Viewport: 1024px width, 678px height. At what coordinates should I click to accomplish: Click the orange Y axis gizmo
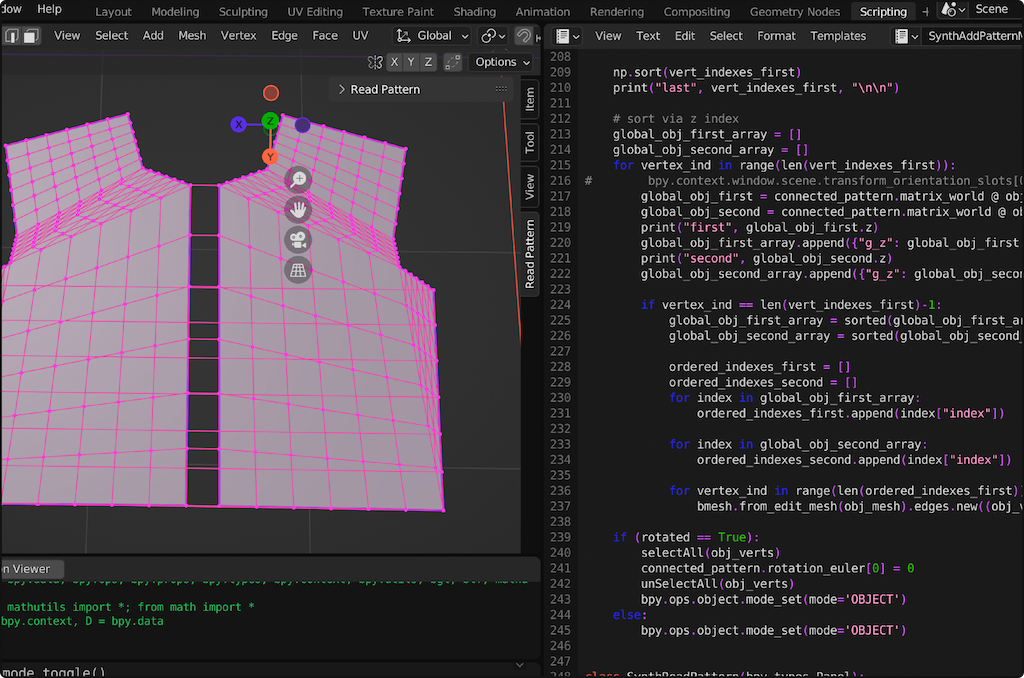coord(270,157)
